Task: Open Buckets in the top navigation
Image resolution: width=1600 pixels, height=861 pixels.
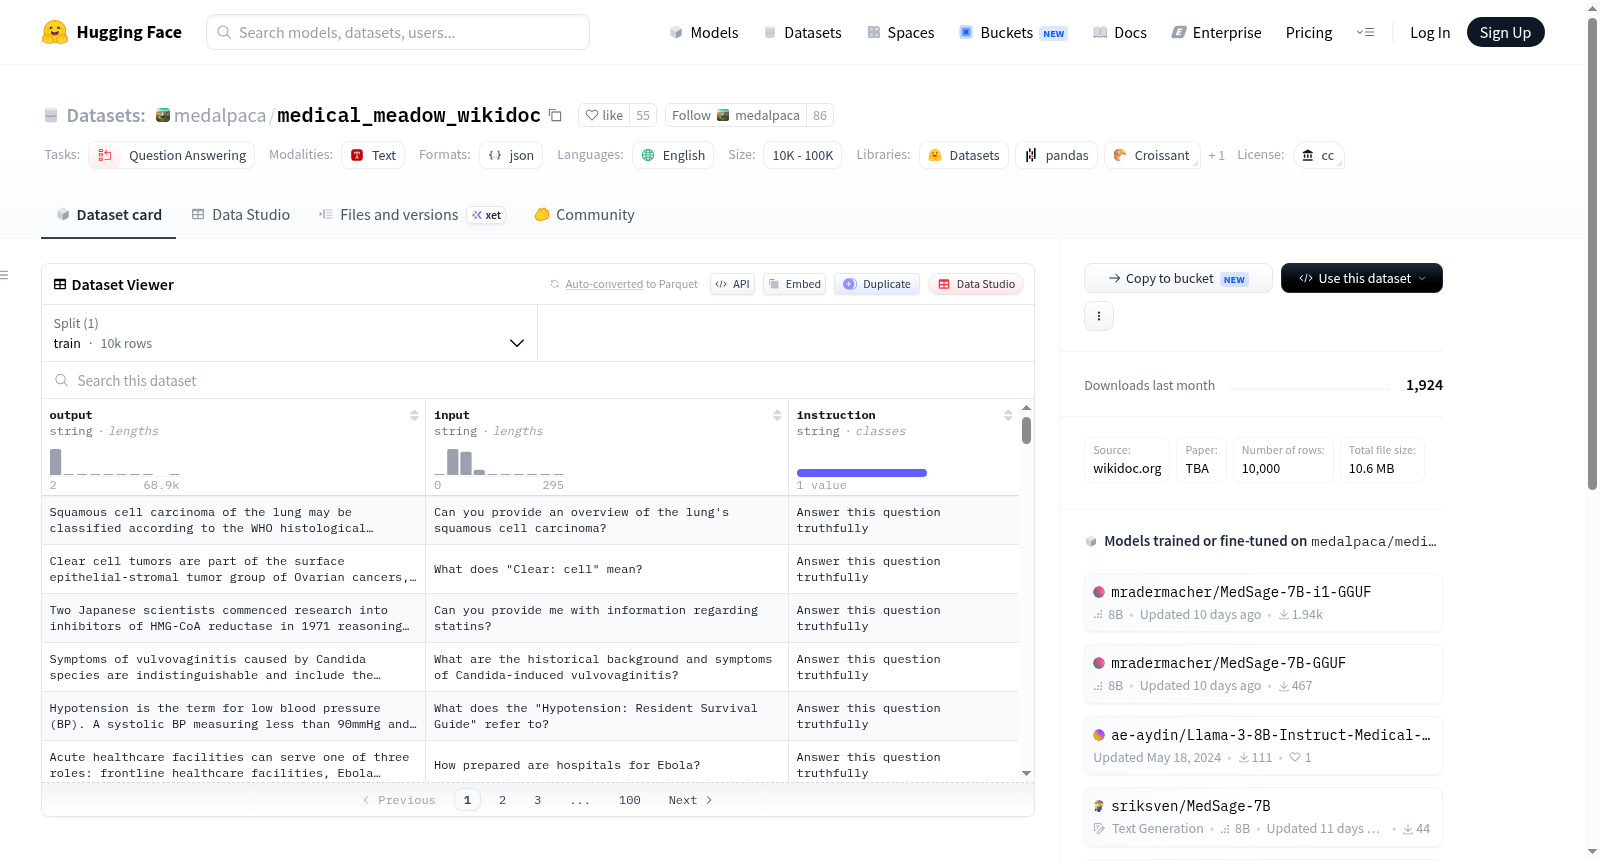Action: [1013, 32]
